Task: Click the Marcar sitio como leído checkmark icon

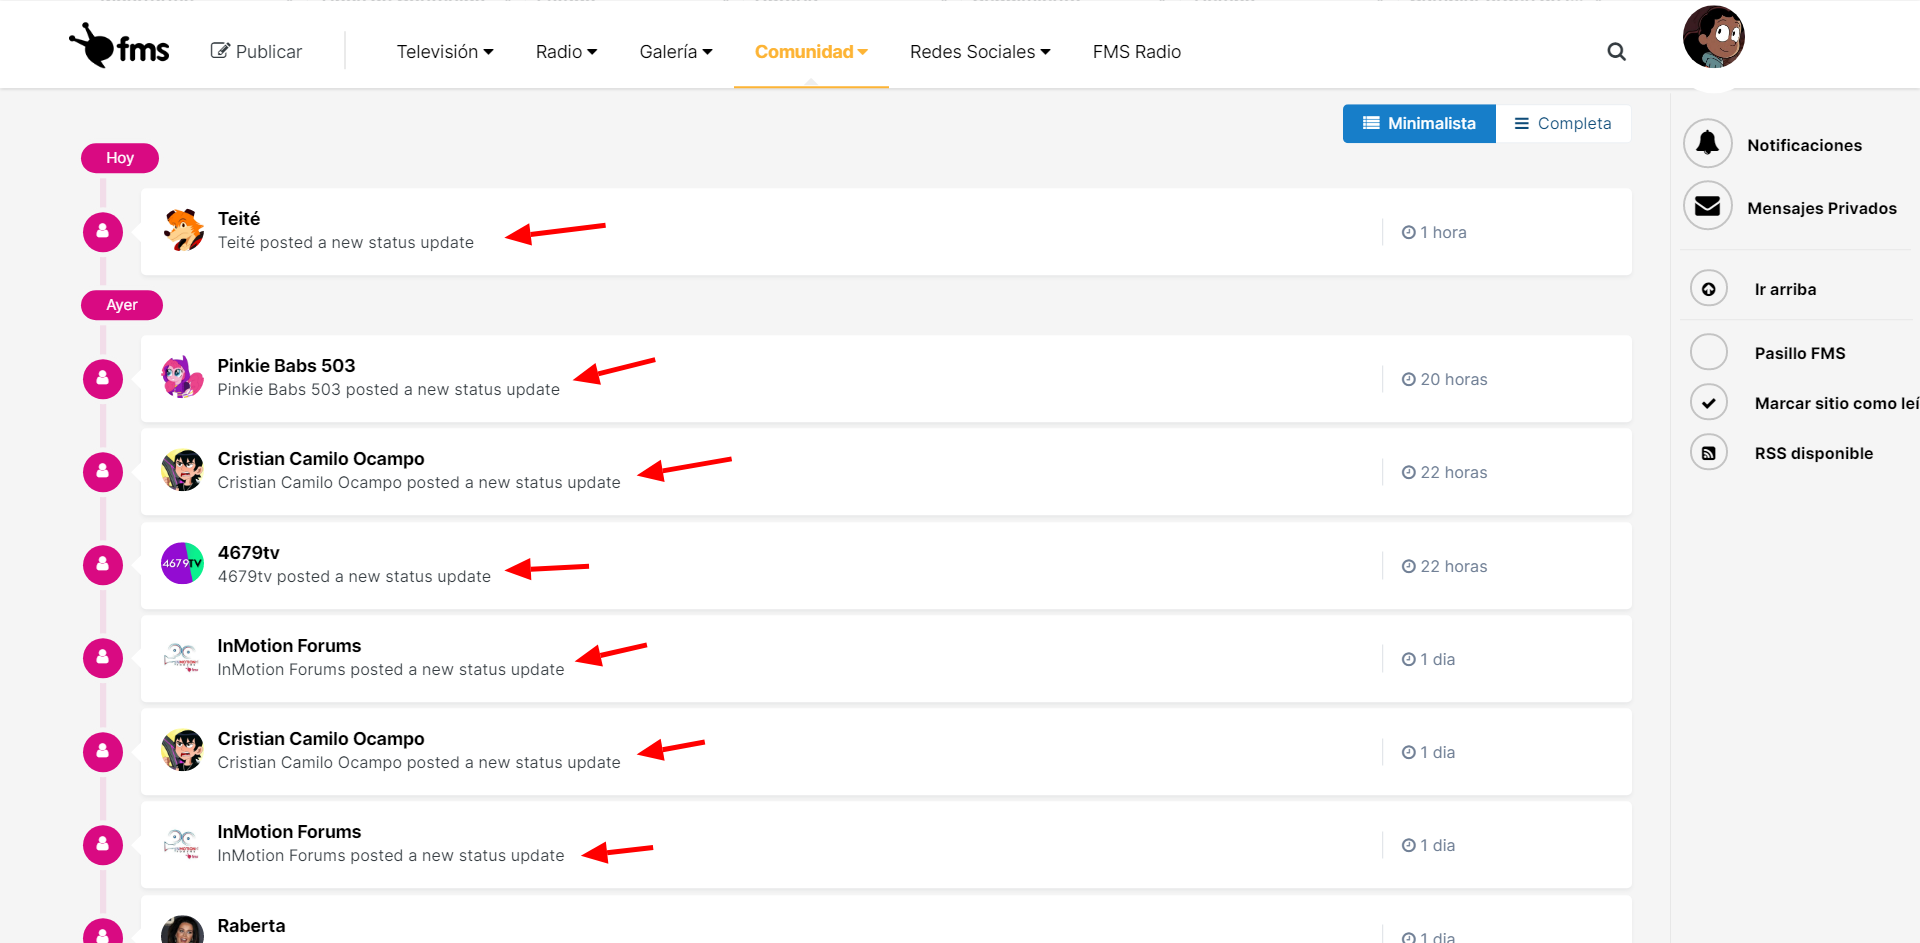Action: click(x=1709, y=403)
